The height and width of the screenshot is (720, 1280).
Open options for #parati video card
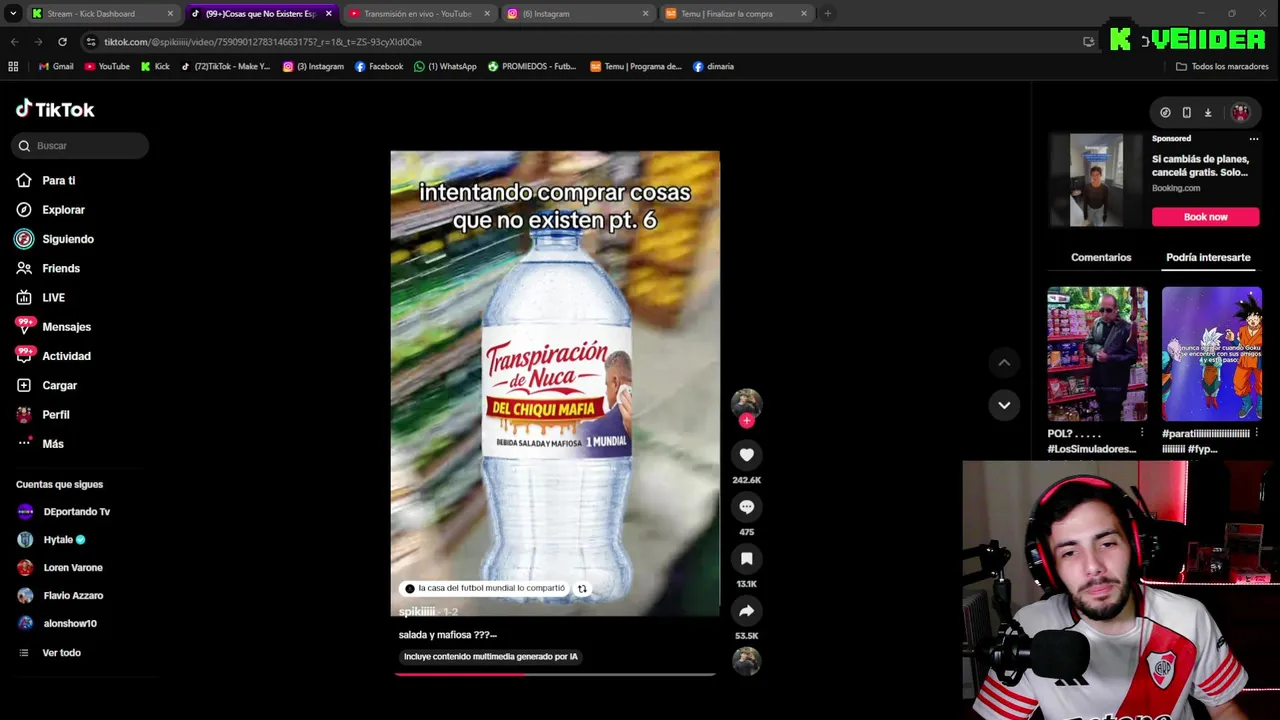[1256, 434]
